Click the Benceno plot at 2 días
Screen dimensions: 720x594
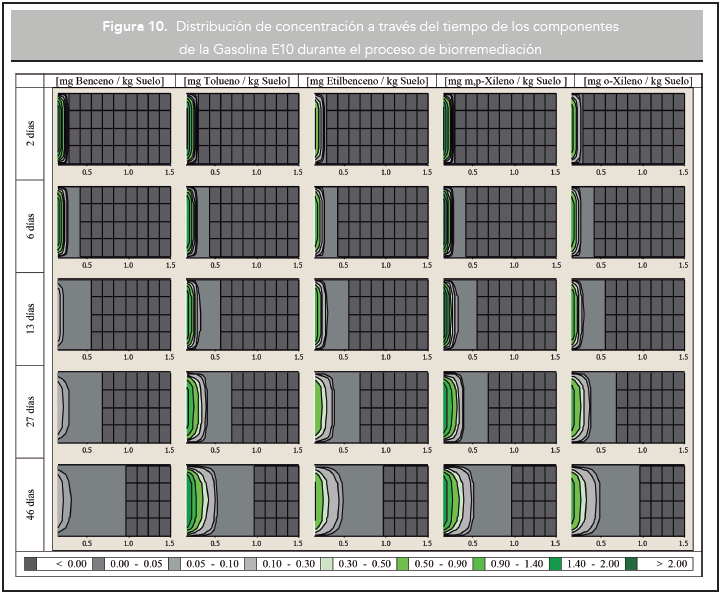[114, 129]
